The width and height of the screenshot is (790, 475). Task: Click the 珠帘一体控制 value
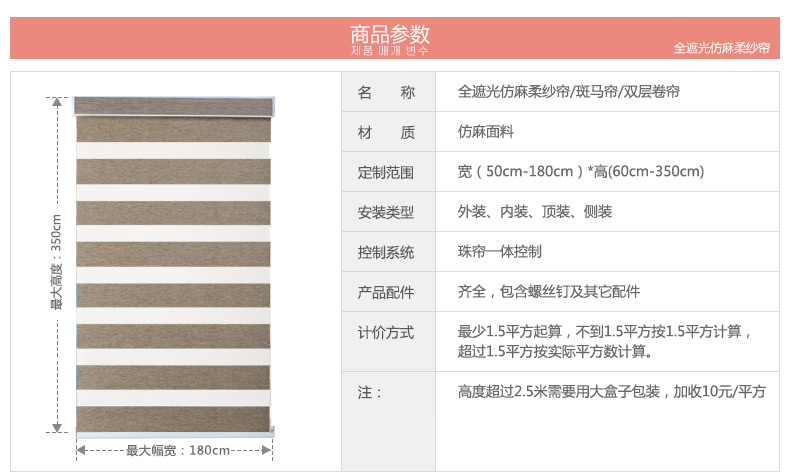pos(499,251)
